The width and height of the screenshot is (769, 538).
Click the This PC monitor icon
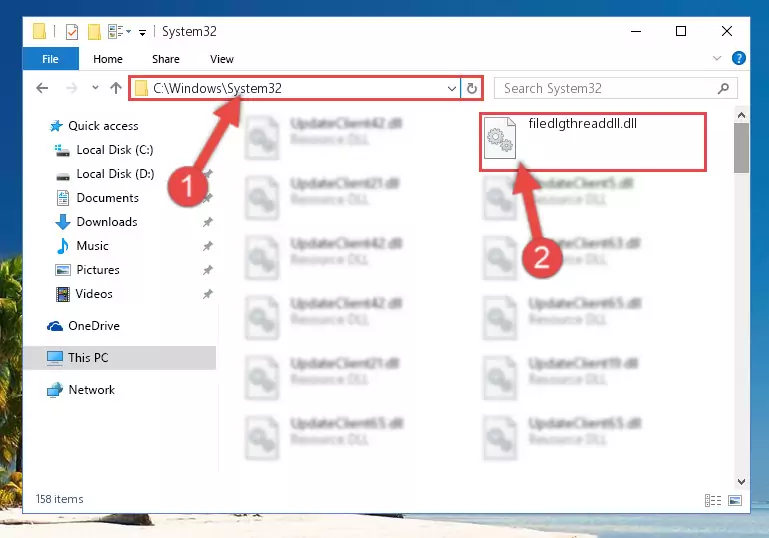(55, 358)
